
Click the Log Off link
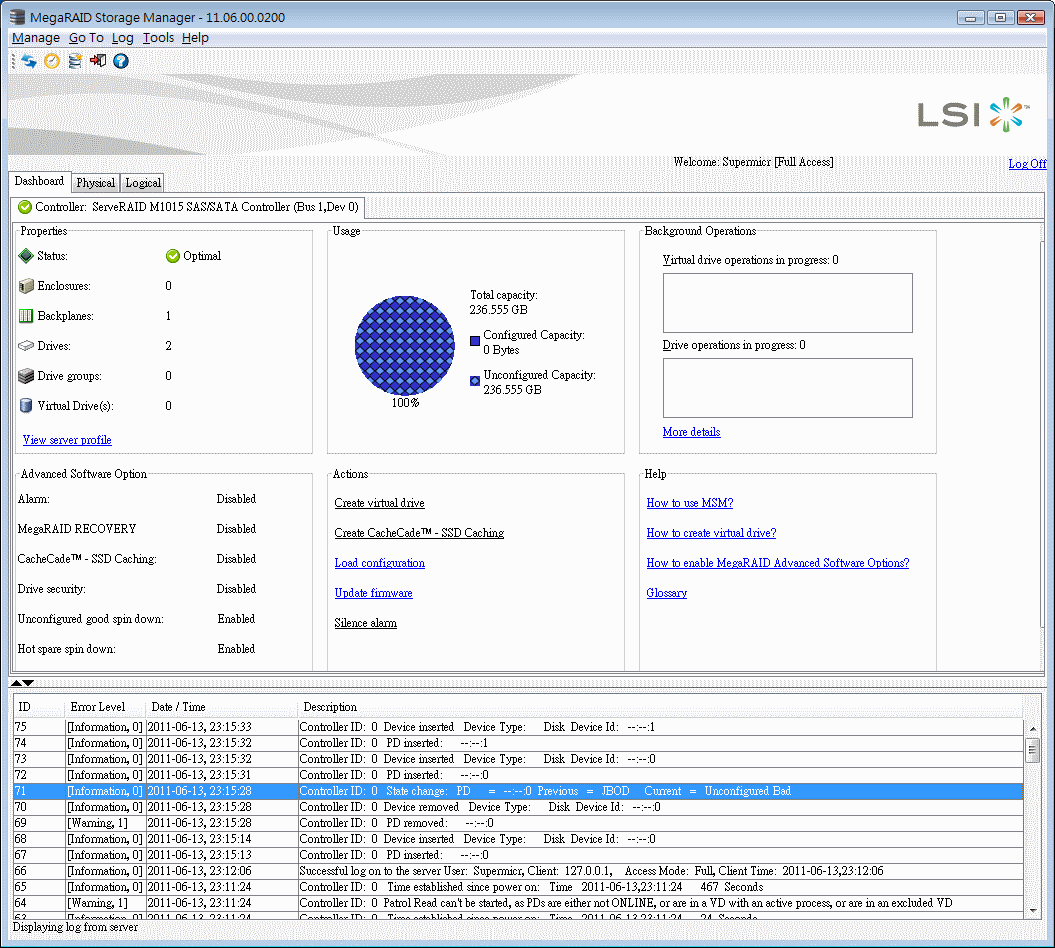pos(1027,163)
